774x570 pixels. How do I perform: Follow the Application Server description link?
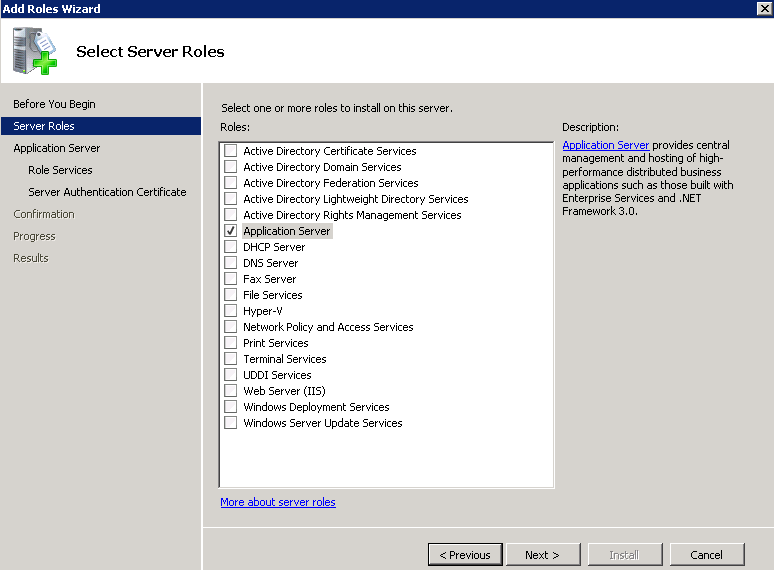point(605,145)
